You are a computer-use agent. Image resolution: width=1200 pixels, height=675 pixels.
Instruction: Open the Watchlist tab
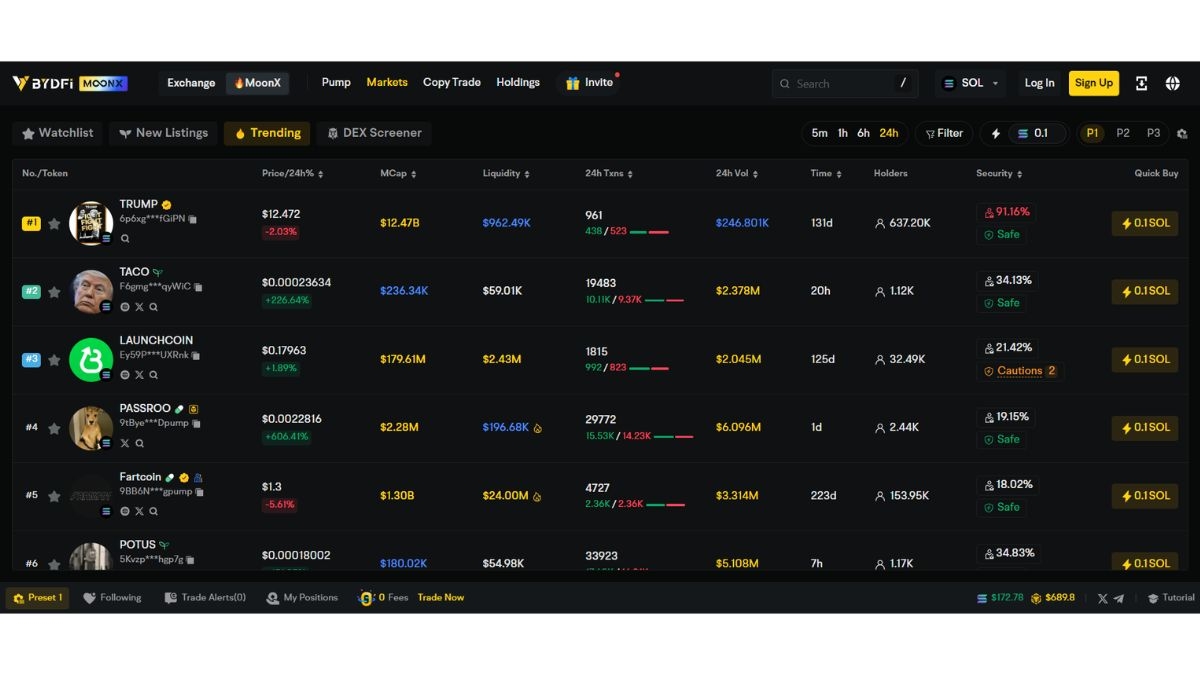click(x=58, y=133)
